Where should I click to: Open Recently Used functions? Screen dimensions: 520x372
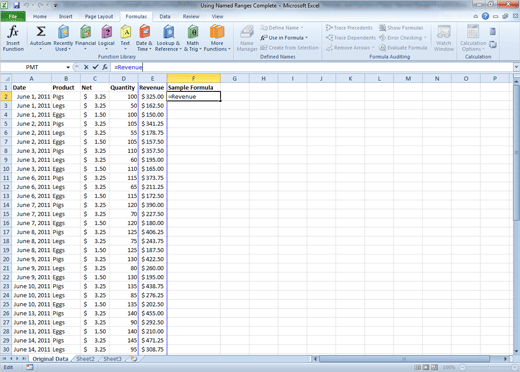[63, 38]
